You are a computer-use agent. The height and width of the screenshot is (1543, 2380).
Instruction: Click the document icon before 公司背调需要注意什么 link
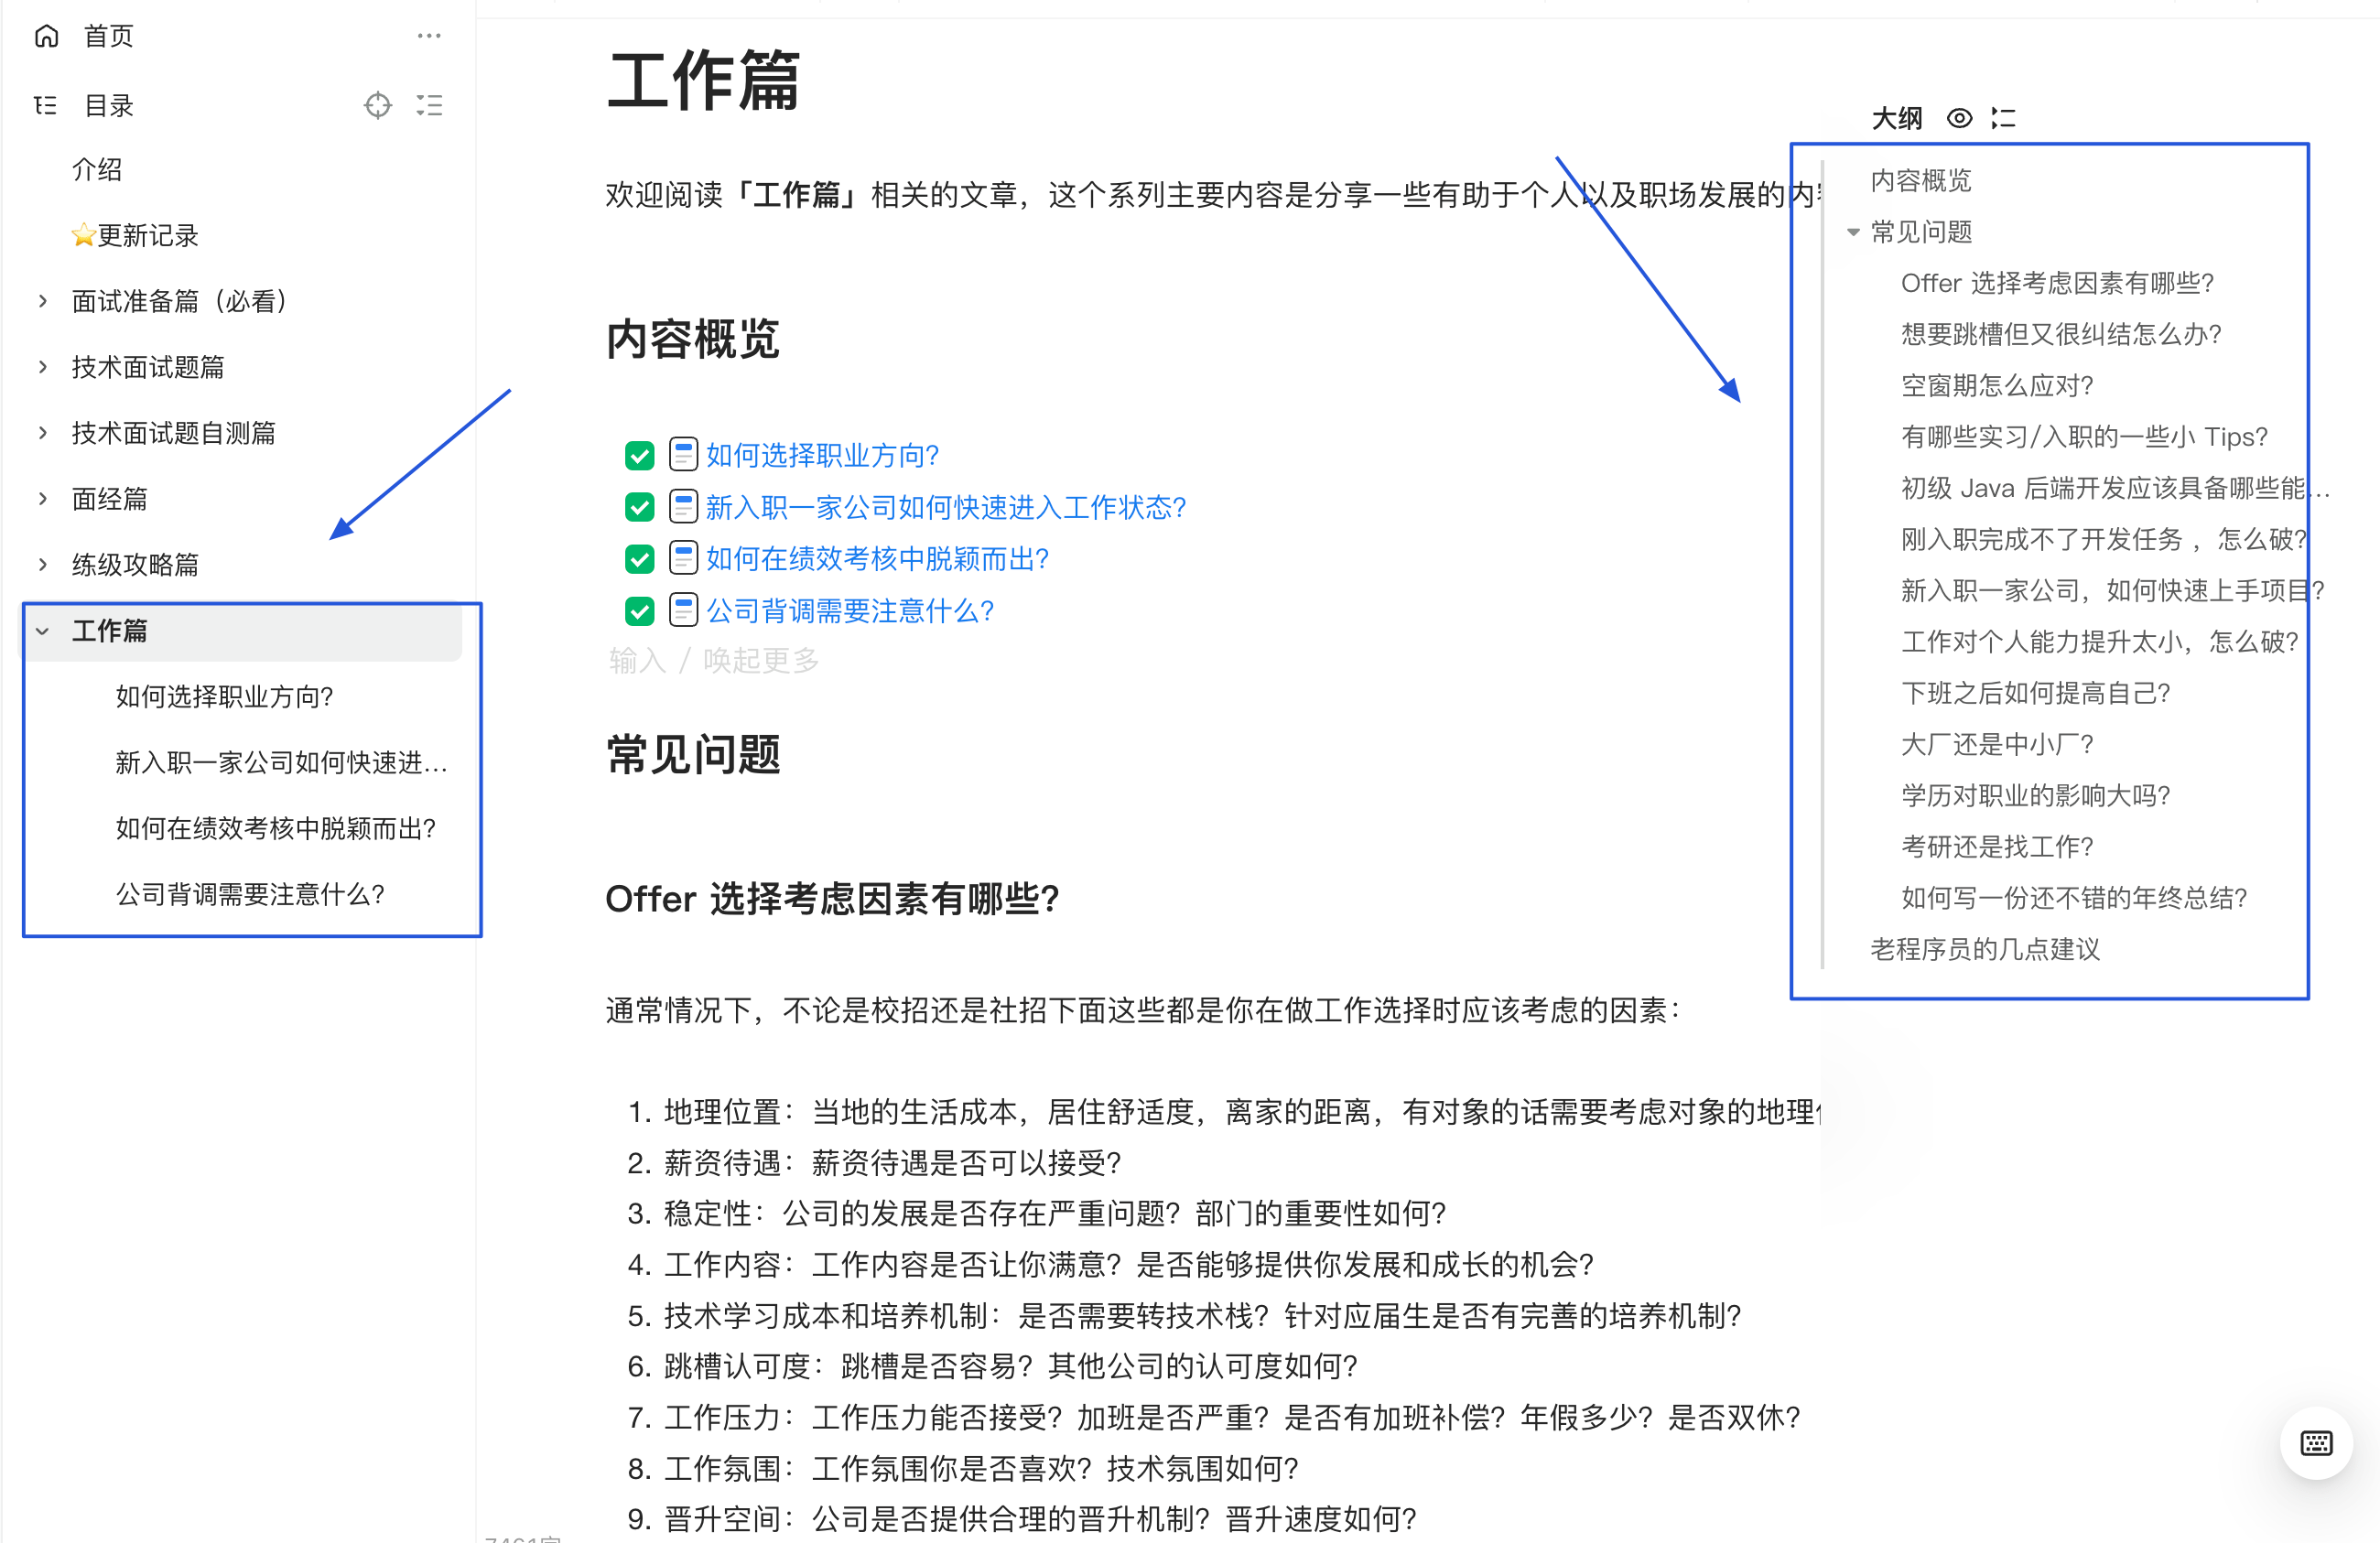683,610
